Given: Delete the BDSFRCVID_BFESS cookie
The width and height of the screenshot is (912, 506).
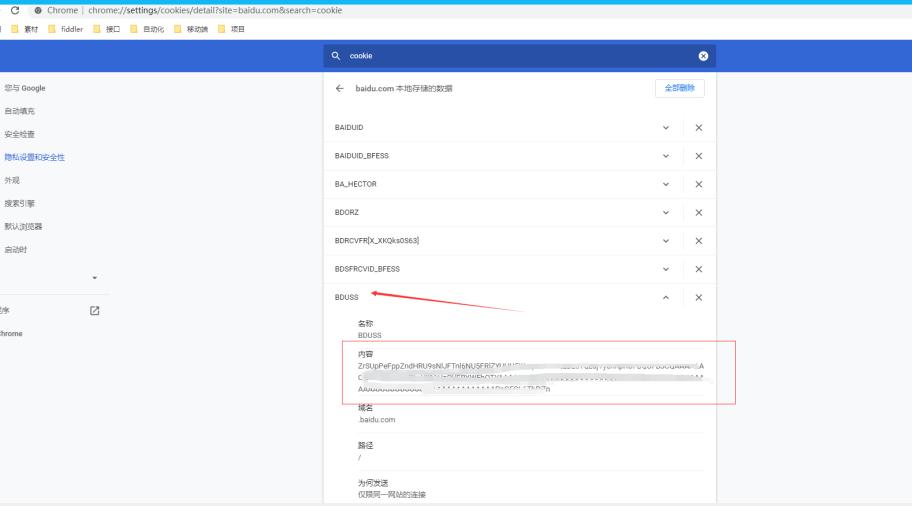Looking at the screenshot, I should pos(699,269).
